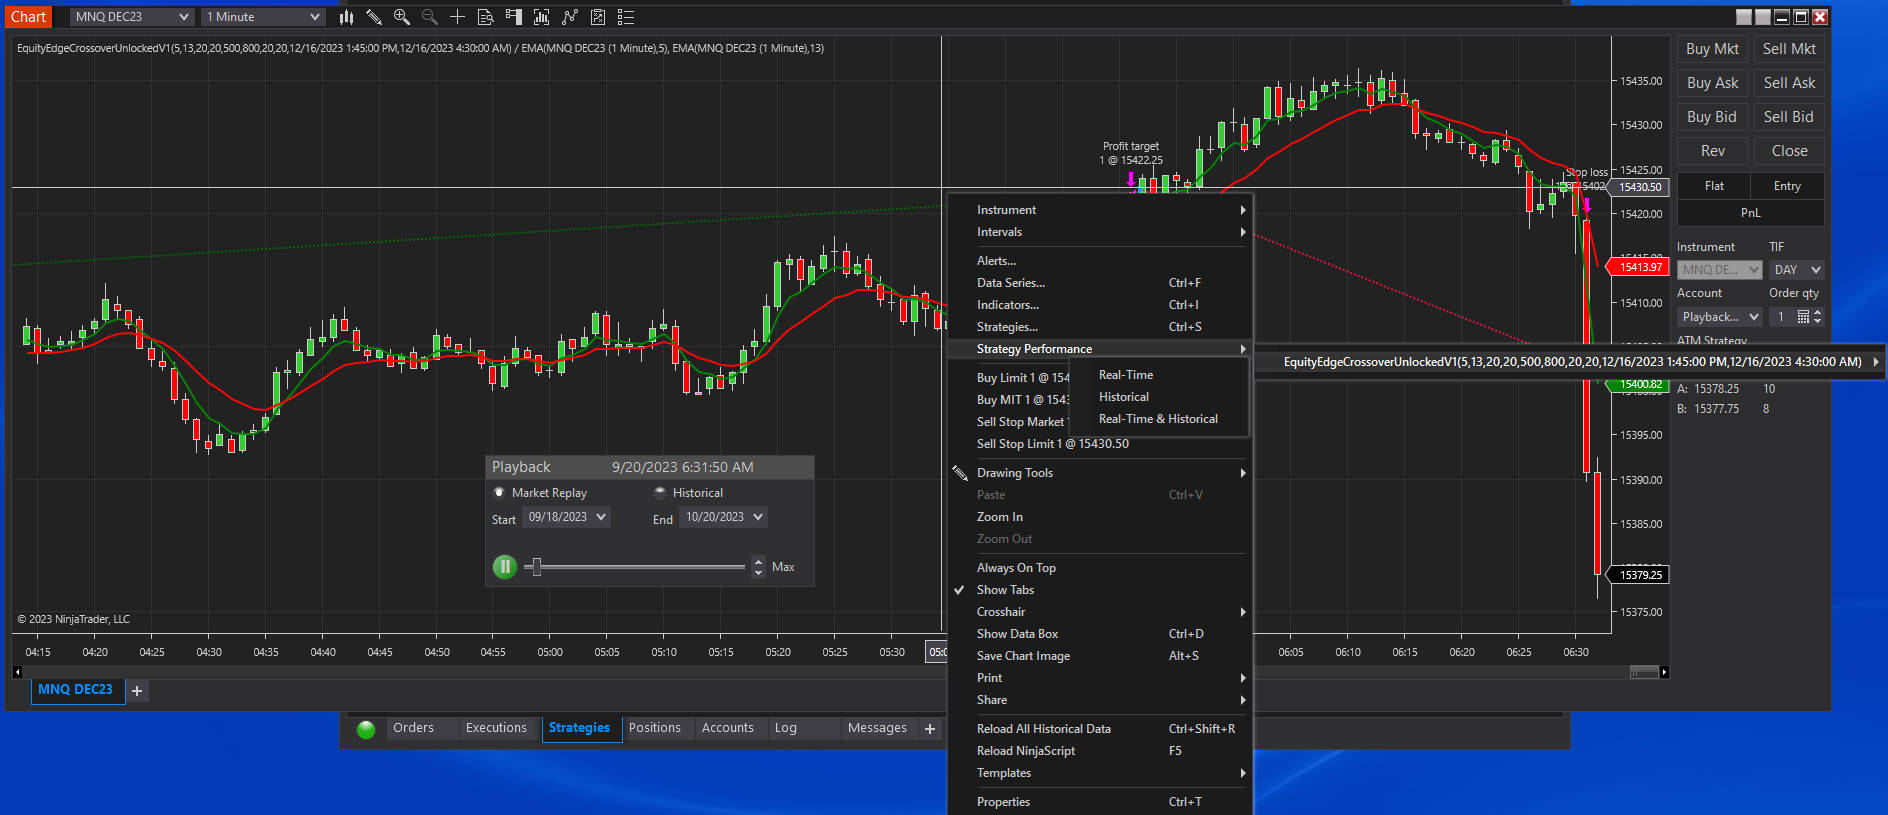Choose Save Chart Image
The height and width of the screenshot is (815, 1888).
coord(1100,656)
